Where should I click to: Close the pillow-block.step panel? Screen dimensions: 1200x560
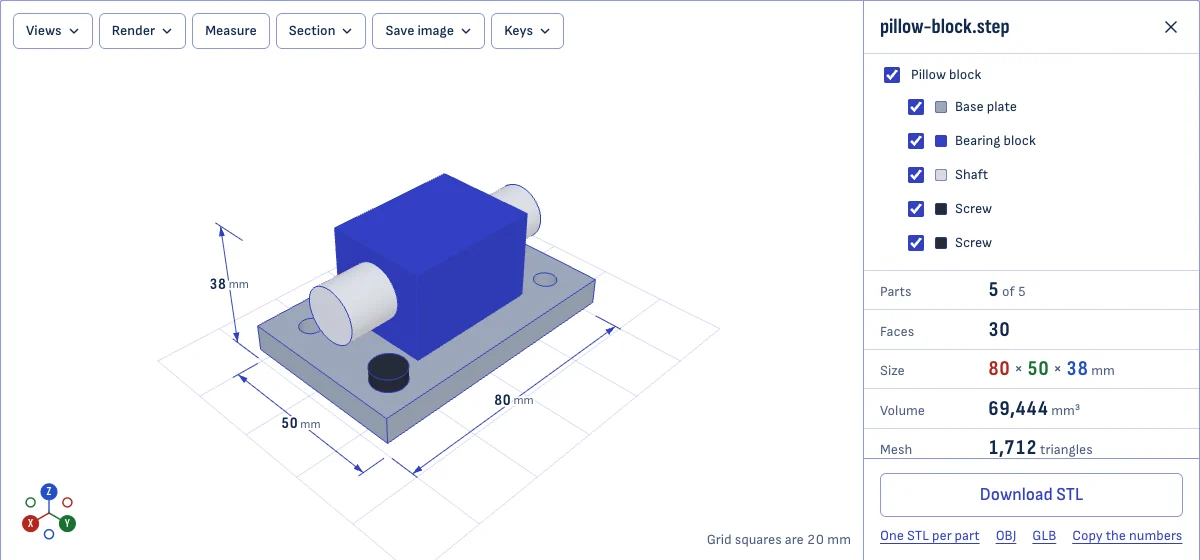point(1171,27)
